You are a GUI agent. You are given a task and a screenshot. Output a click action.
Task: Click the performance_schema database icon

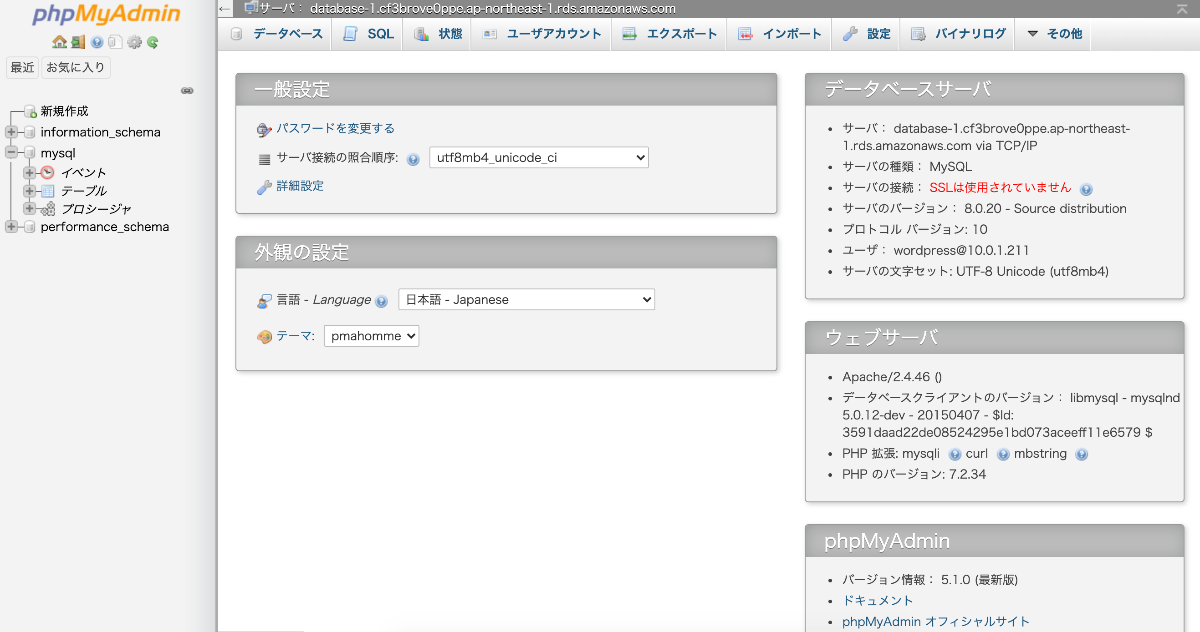[30, 227]
